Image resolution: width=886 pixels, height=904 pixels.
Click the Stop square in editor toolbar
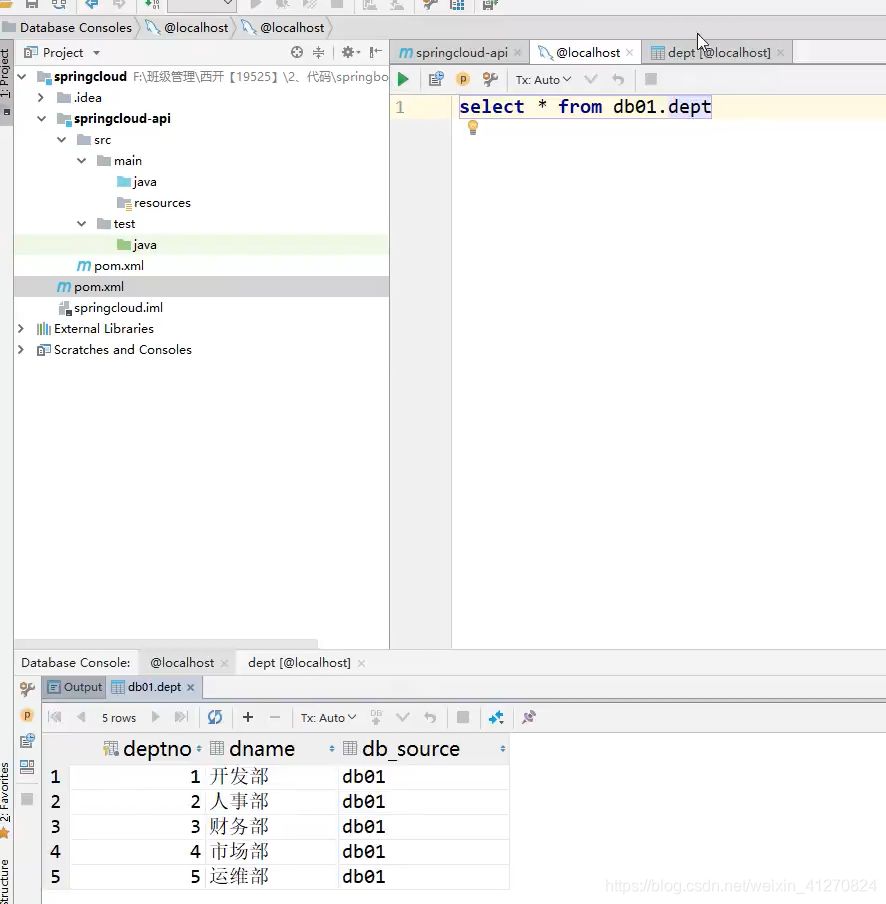651,79
